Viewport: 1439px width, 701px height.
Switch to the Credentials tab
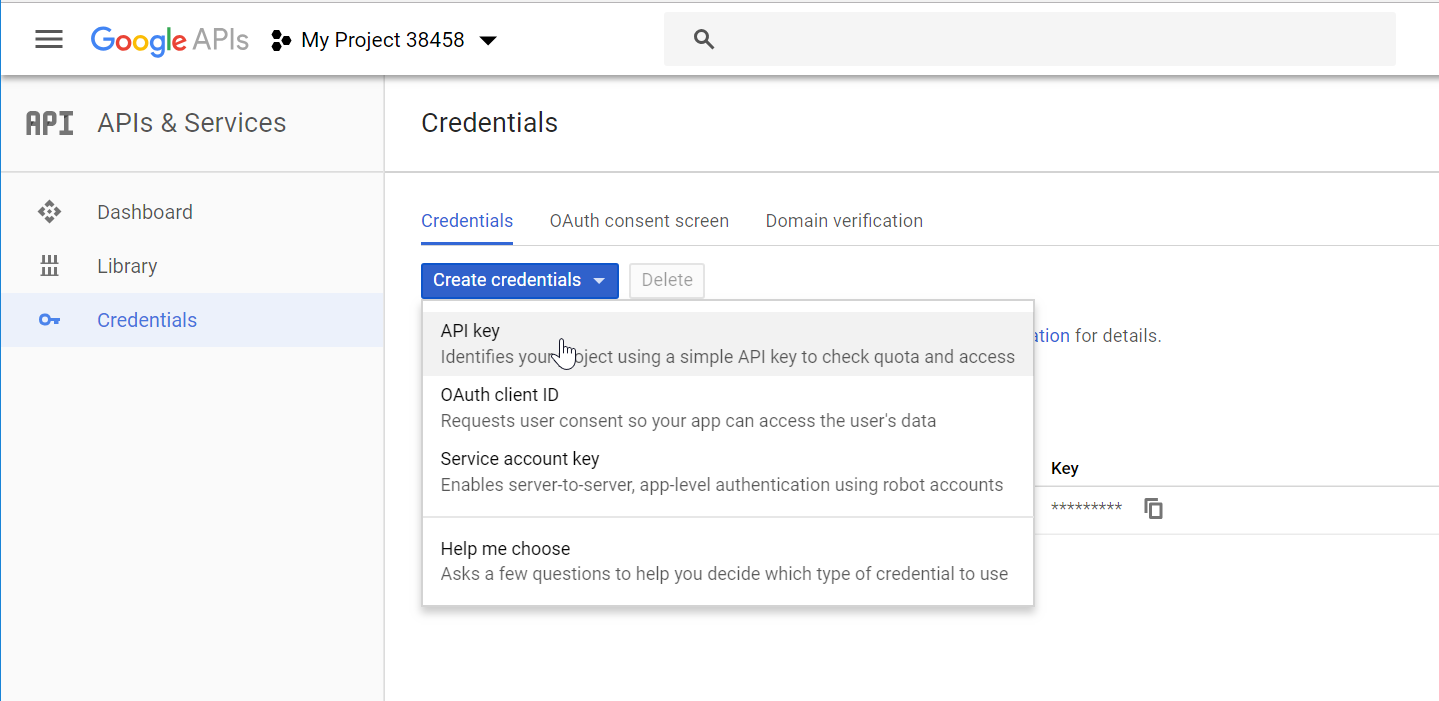point(467,221)
